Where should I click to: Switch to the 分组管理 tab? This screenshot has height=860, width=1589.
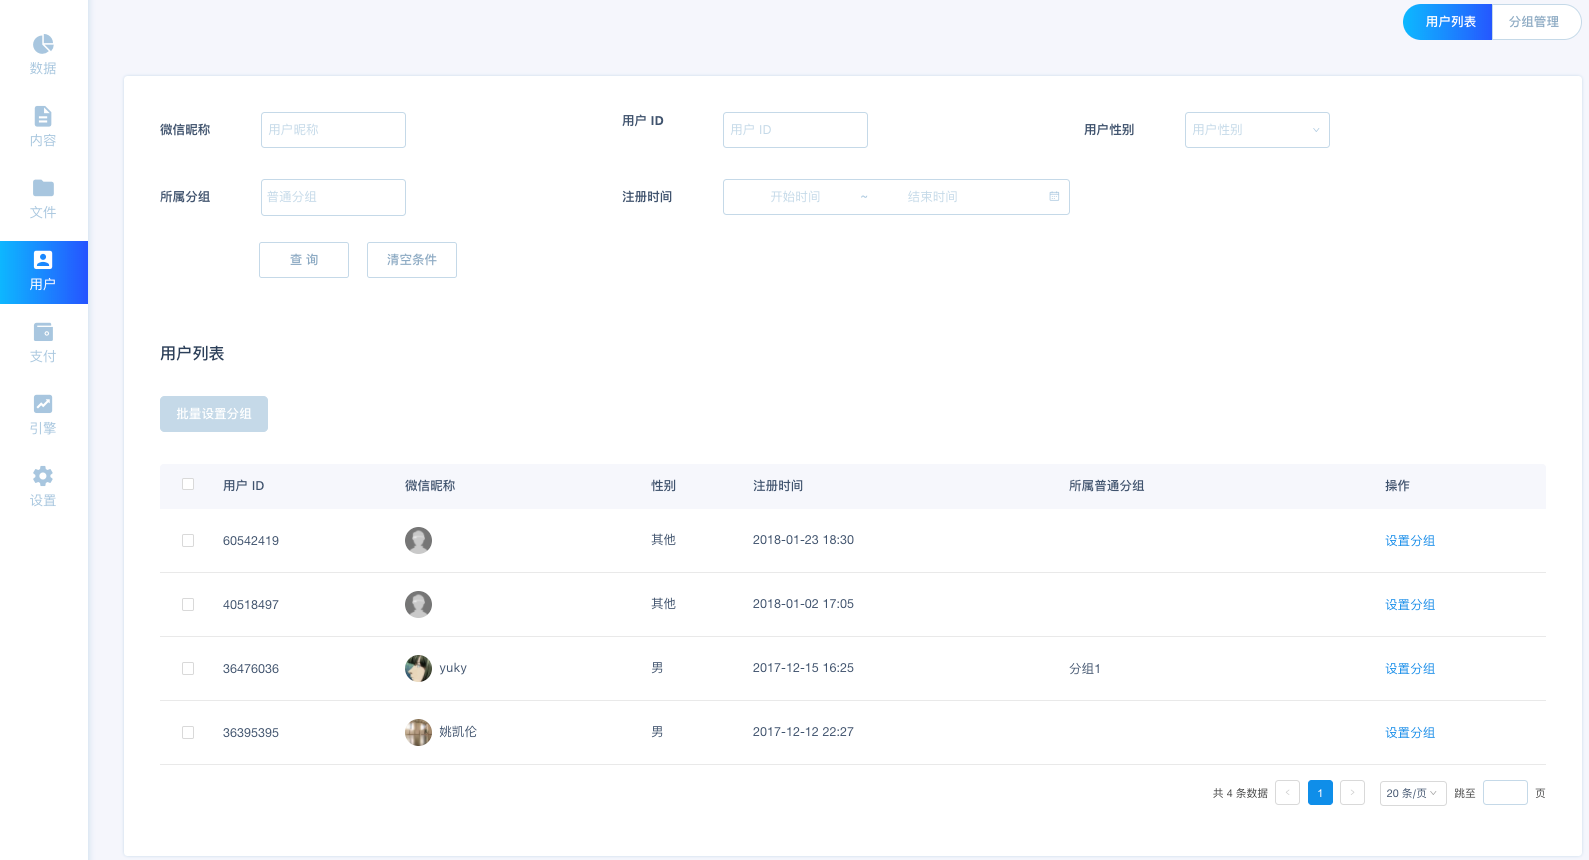[x=1534, y=22]
